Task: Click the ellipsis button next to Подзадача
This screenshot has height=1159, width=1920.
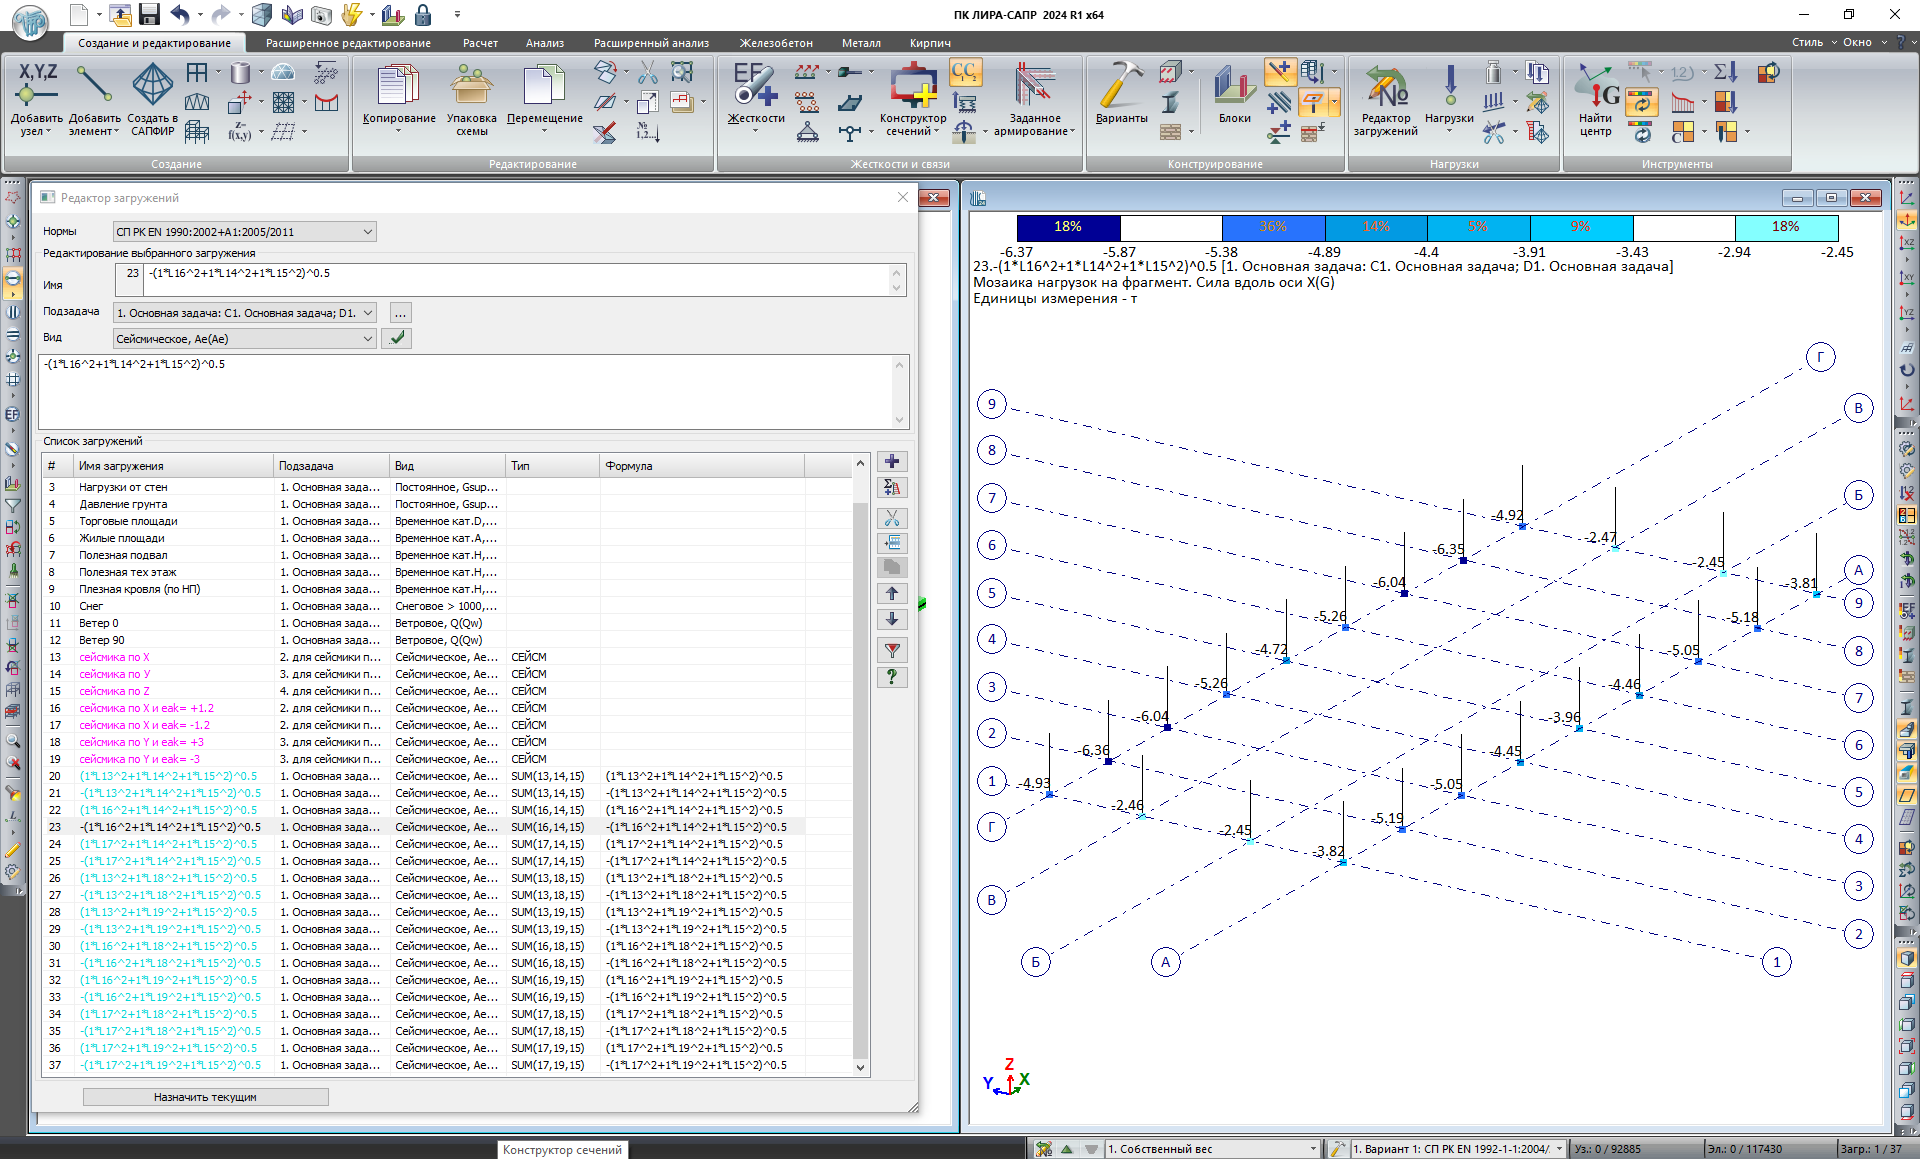Action: tap(399, 313)
